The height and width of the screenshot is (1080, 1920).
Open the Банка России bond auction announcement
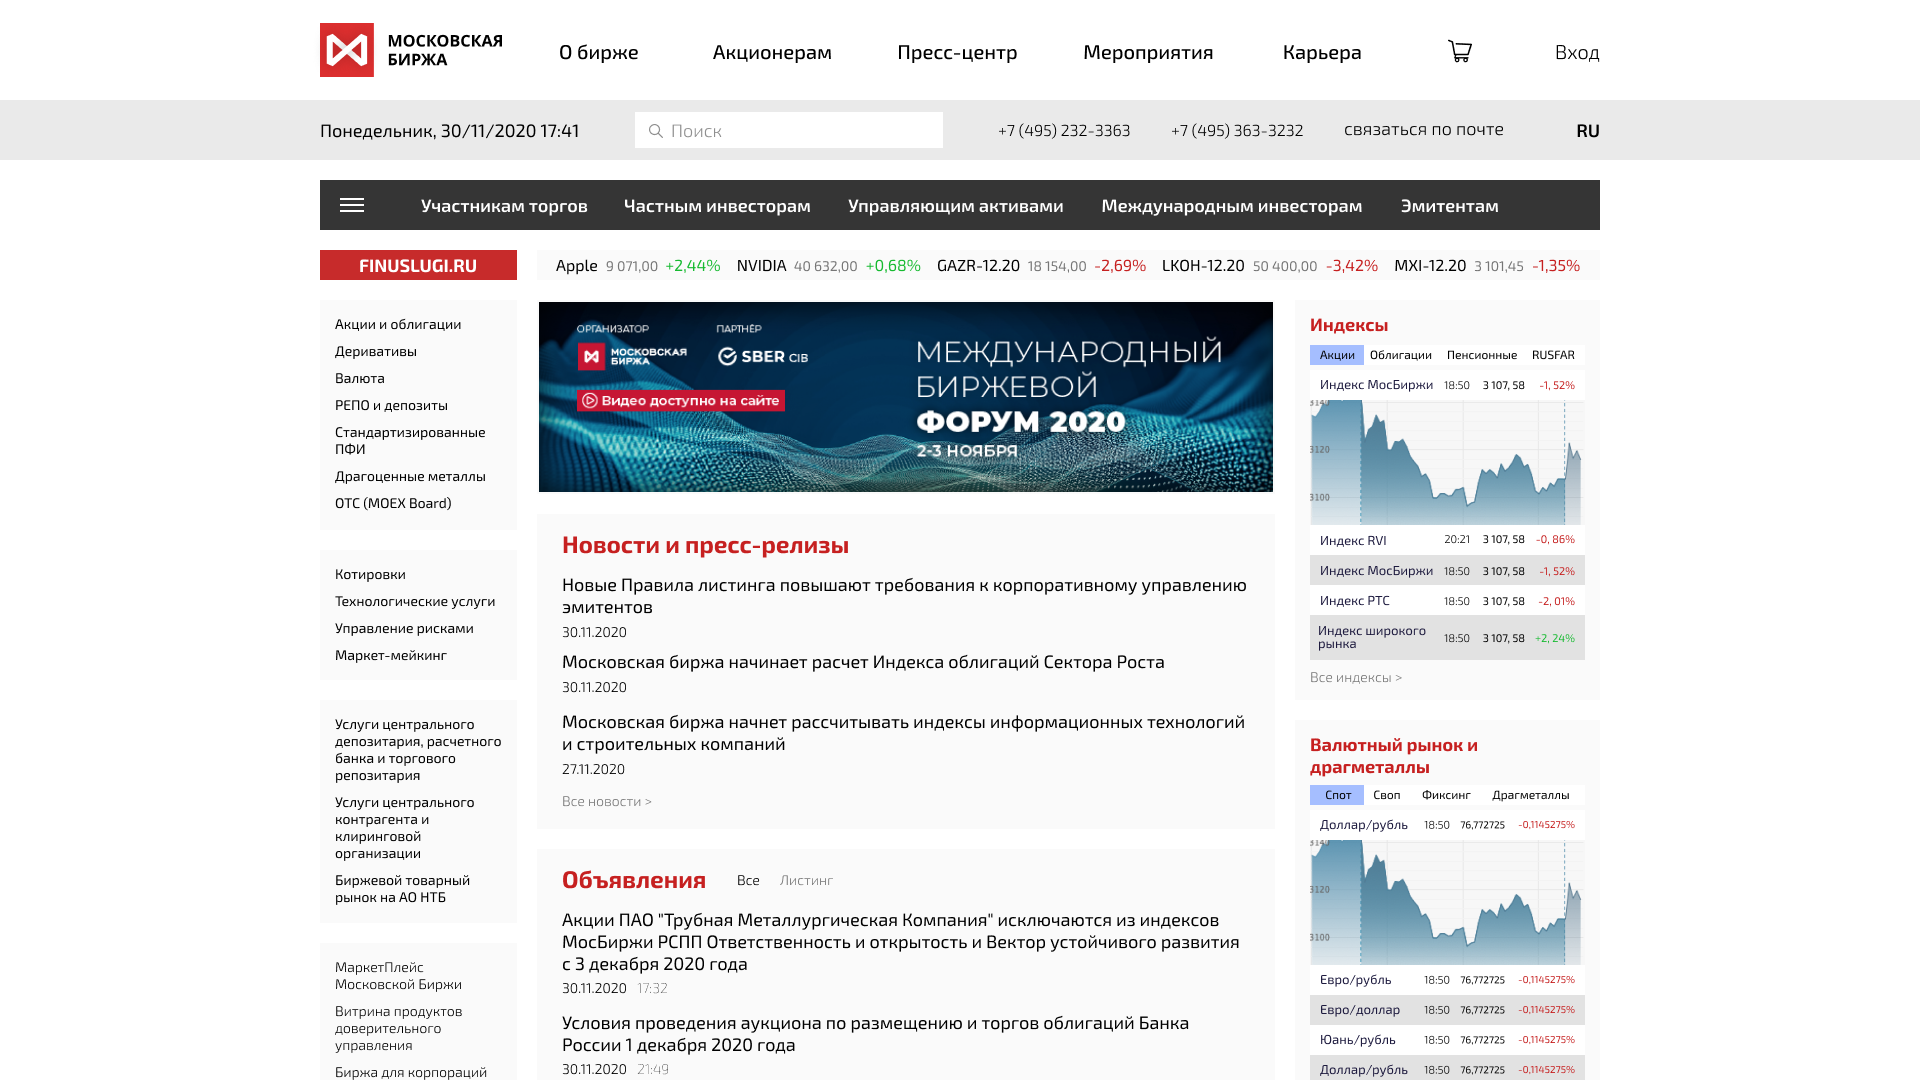click(x=875, y=1034)
